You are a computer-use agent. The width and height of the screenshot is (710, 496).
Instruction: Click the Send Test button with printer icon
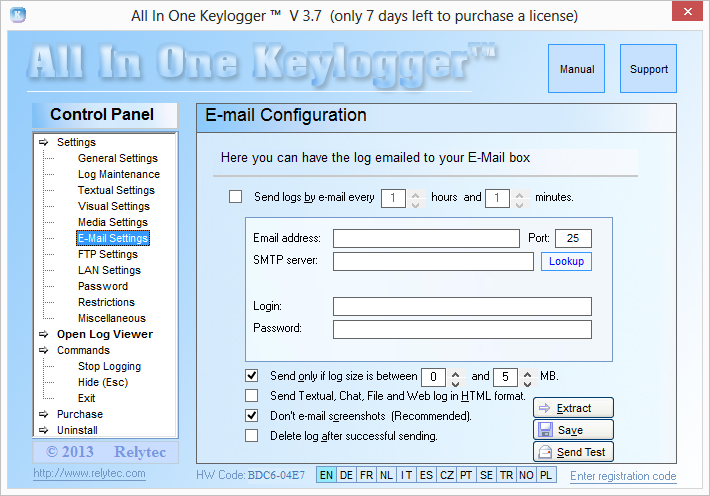click(573, 452)
